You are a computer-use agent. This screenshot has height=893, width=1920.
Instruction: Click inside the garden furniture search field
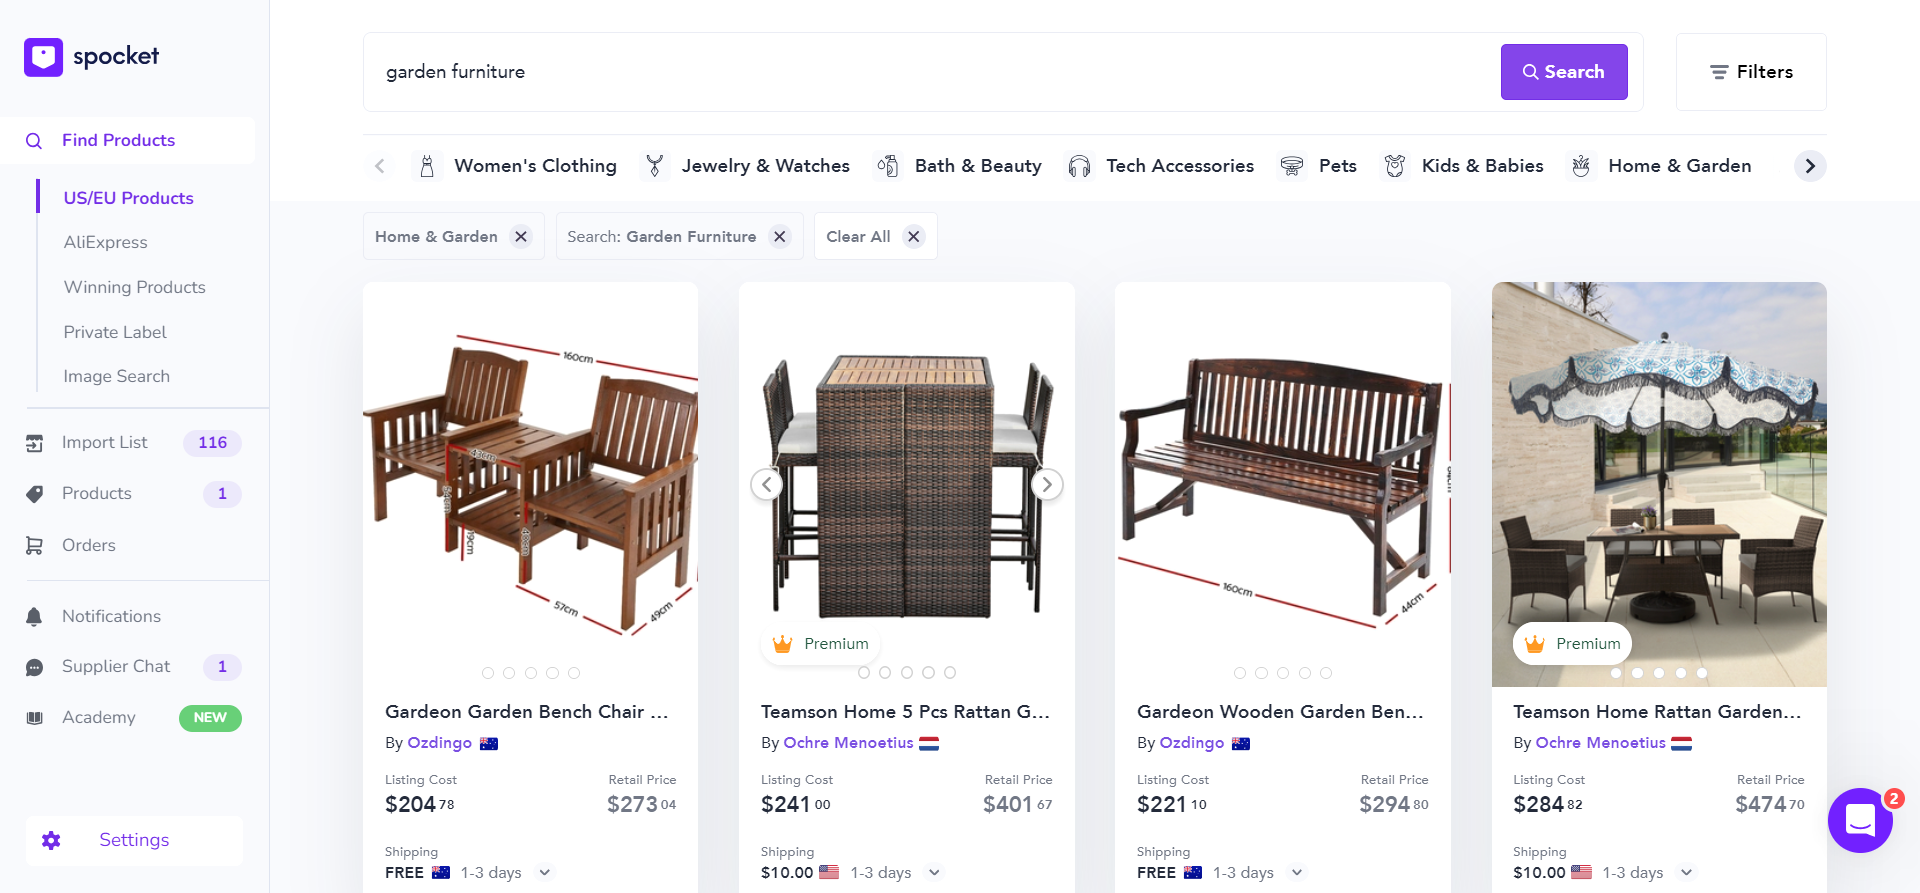point(900,71)
